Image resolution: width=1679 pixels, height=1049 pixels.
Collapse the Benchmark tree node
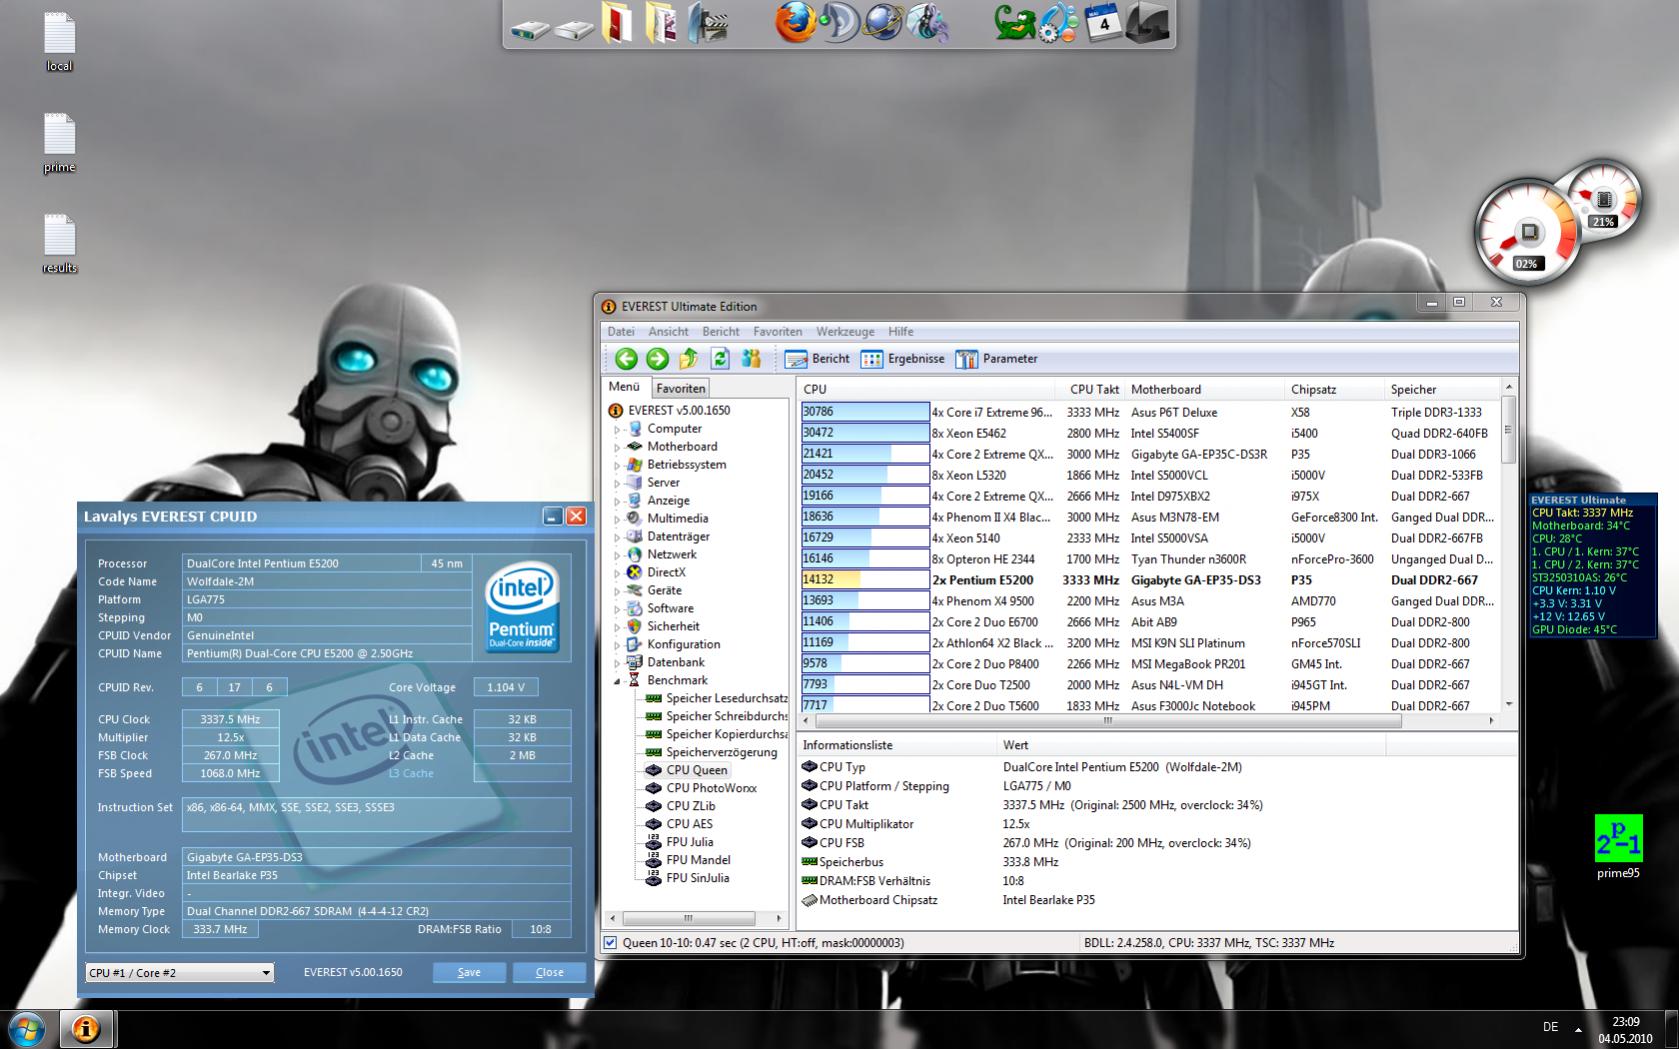pos(617,681)
